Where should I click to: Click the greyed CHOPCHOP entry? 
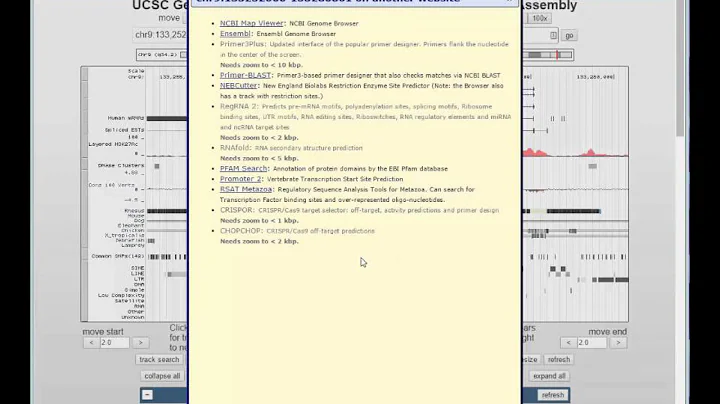[241, 230]
